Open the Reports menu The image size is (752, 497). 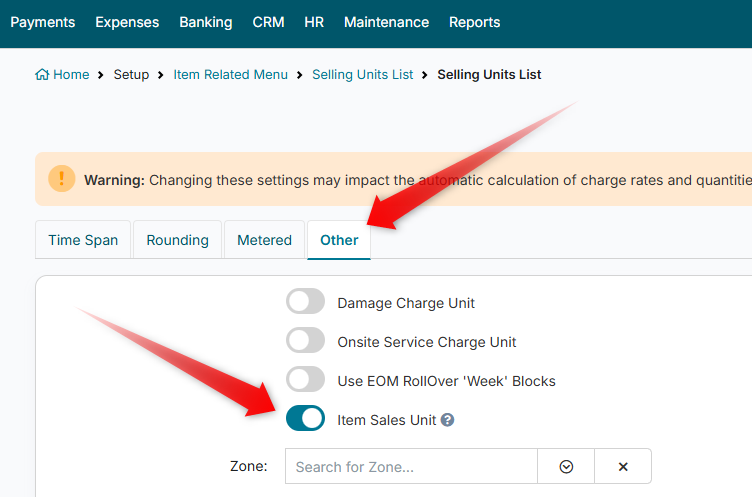tap(475, 22)
